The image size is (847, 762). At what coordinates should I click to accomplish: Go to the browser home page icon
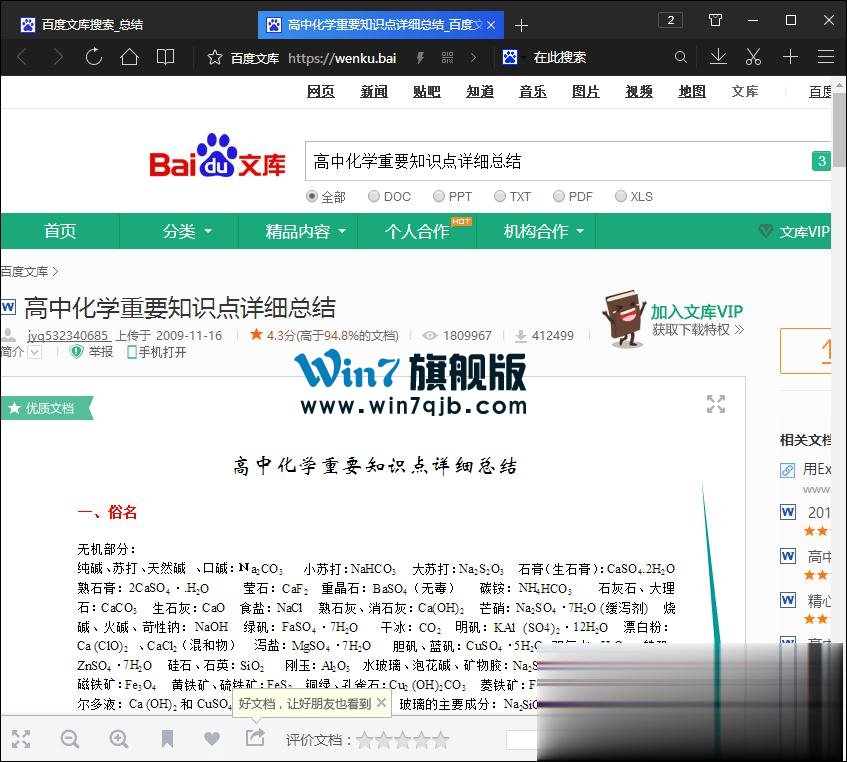(x=129, y=57)
